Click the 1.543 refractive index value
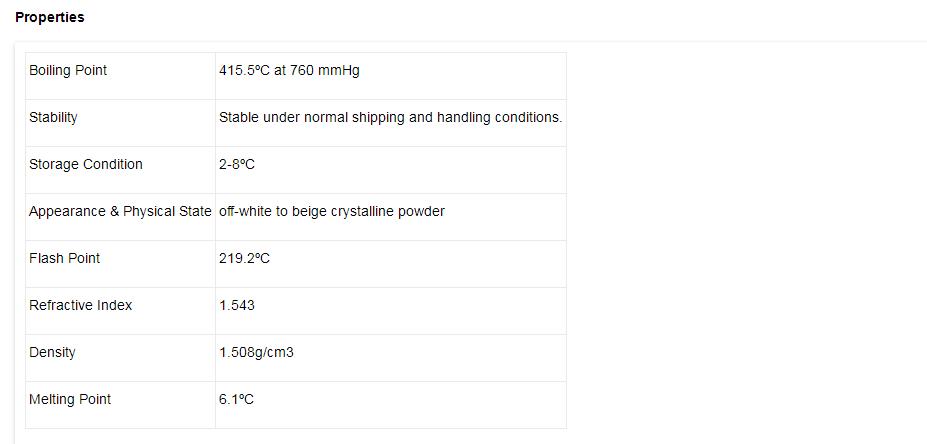 [237, 305]
